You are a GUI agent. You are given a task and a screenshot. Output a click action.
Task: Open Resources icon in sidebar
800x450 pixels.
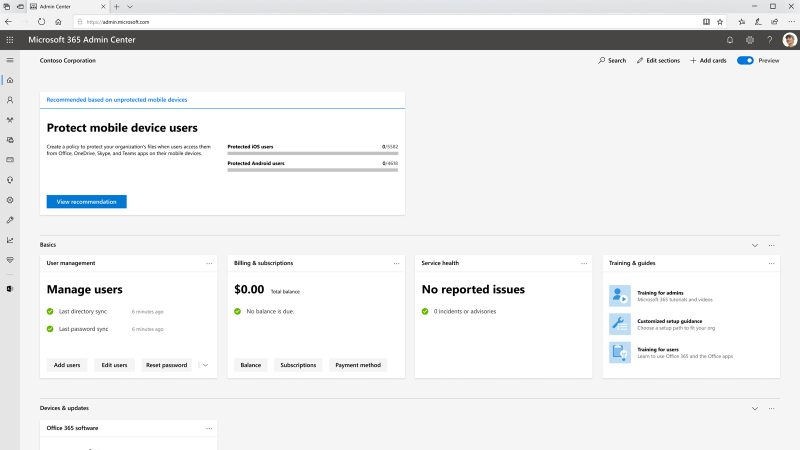click(x=10, y=140)
